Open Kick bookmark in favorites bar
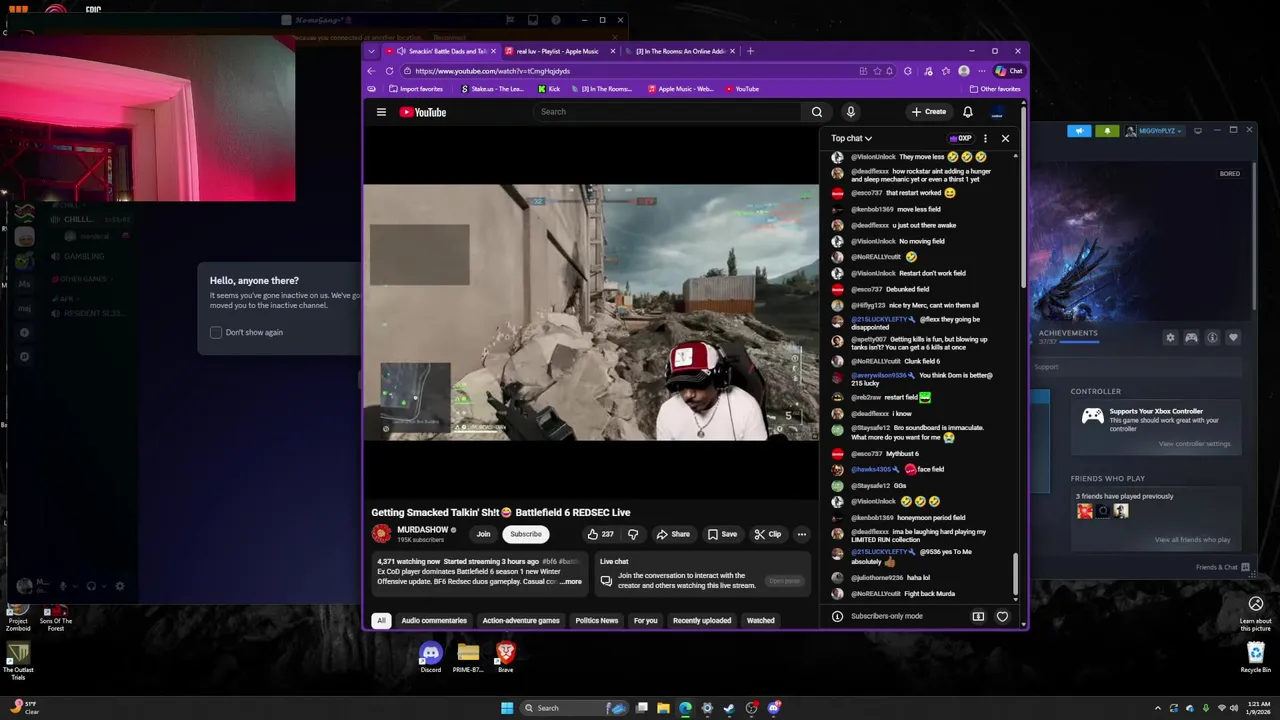Screen dimensions: 1280x720 click(x=549, y=89)
